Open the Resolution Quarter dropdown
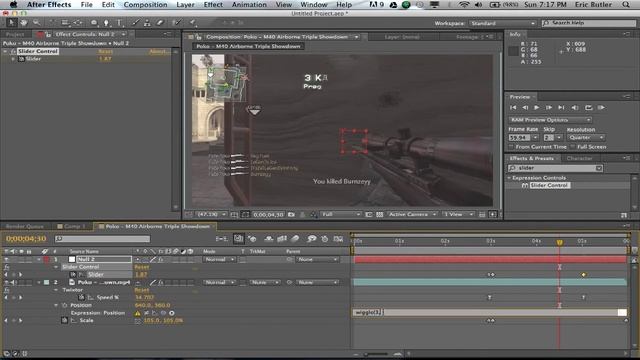The image size is (640, 360). (585, 138)
